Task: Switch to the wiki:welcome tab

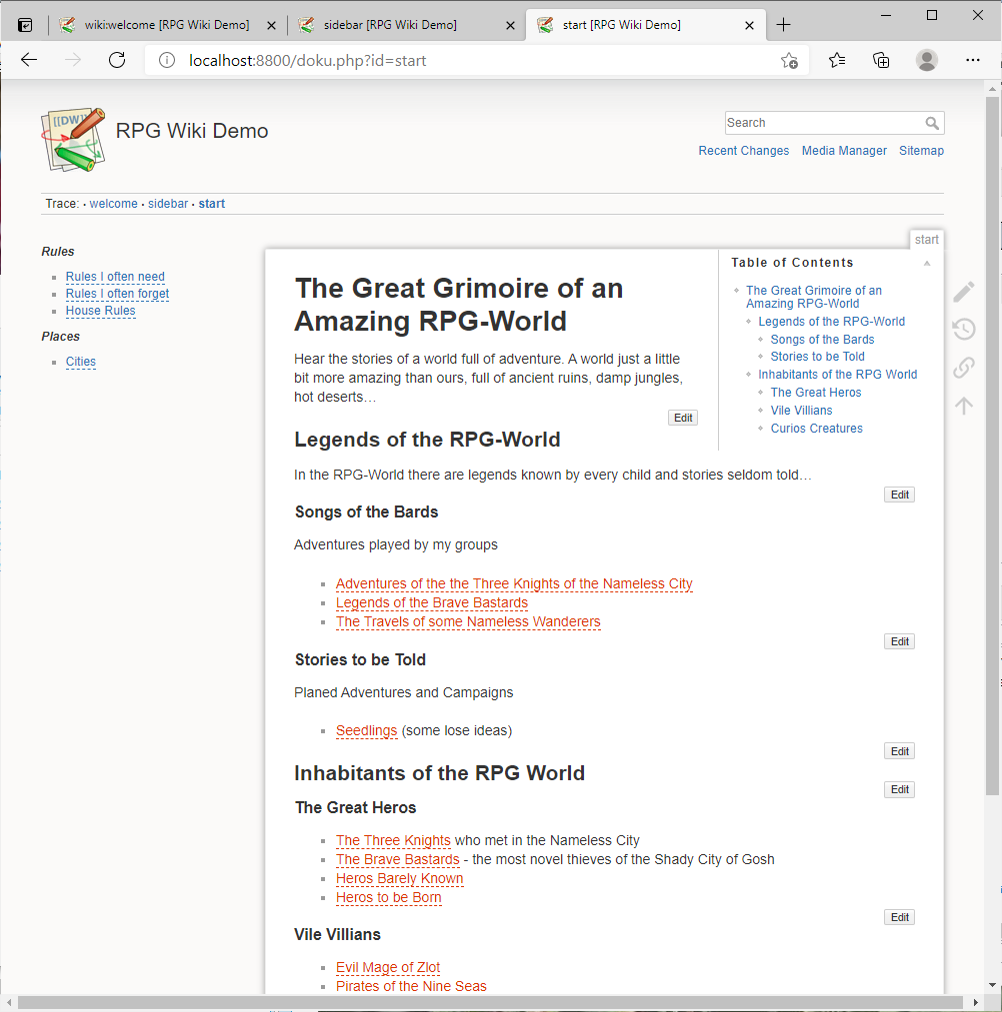Action: (x=166, y=25)
